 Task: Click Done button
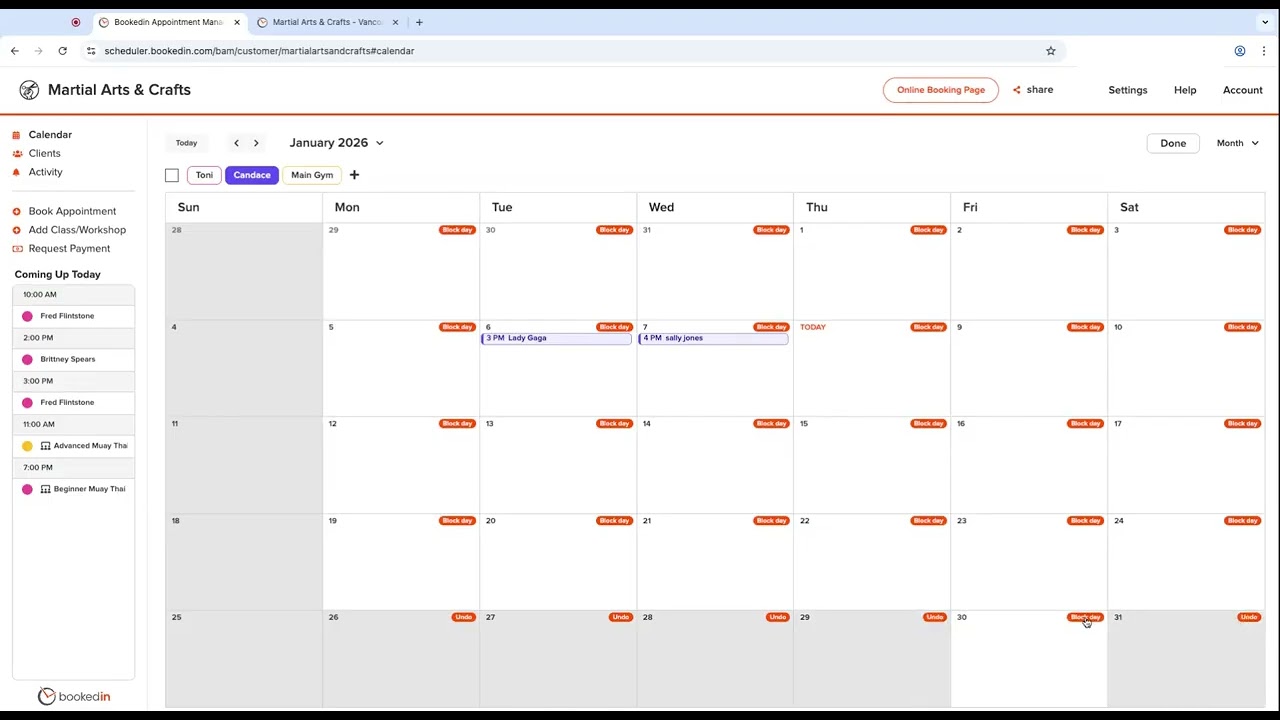[x=1173, y=143]
